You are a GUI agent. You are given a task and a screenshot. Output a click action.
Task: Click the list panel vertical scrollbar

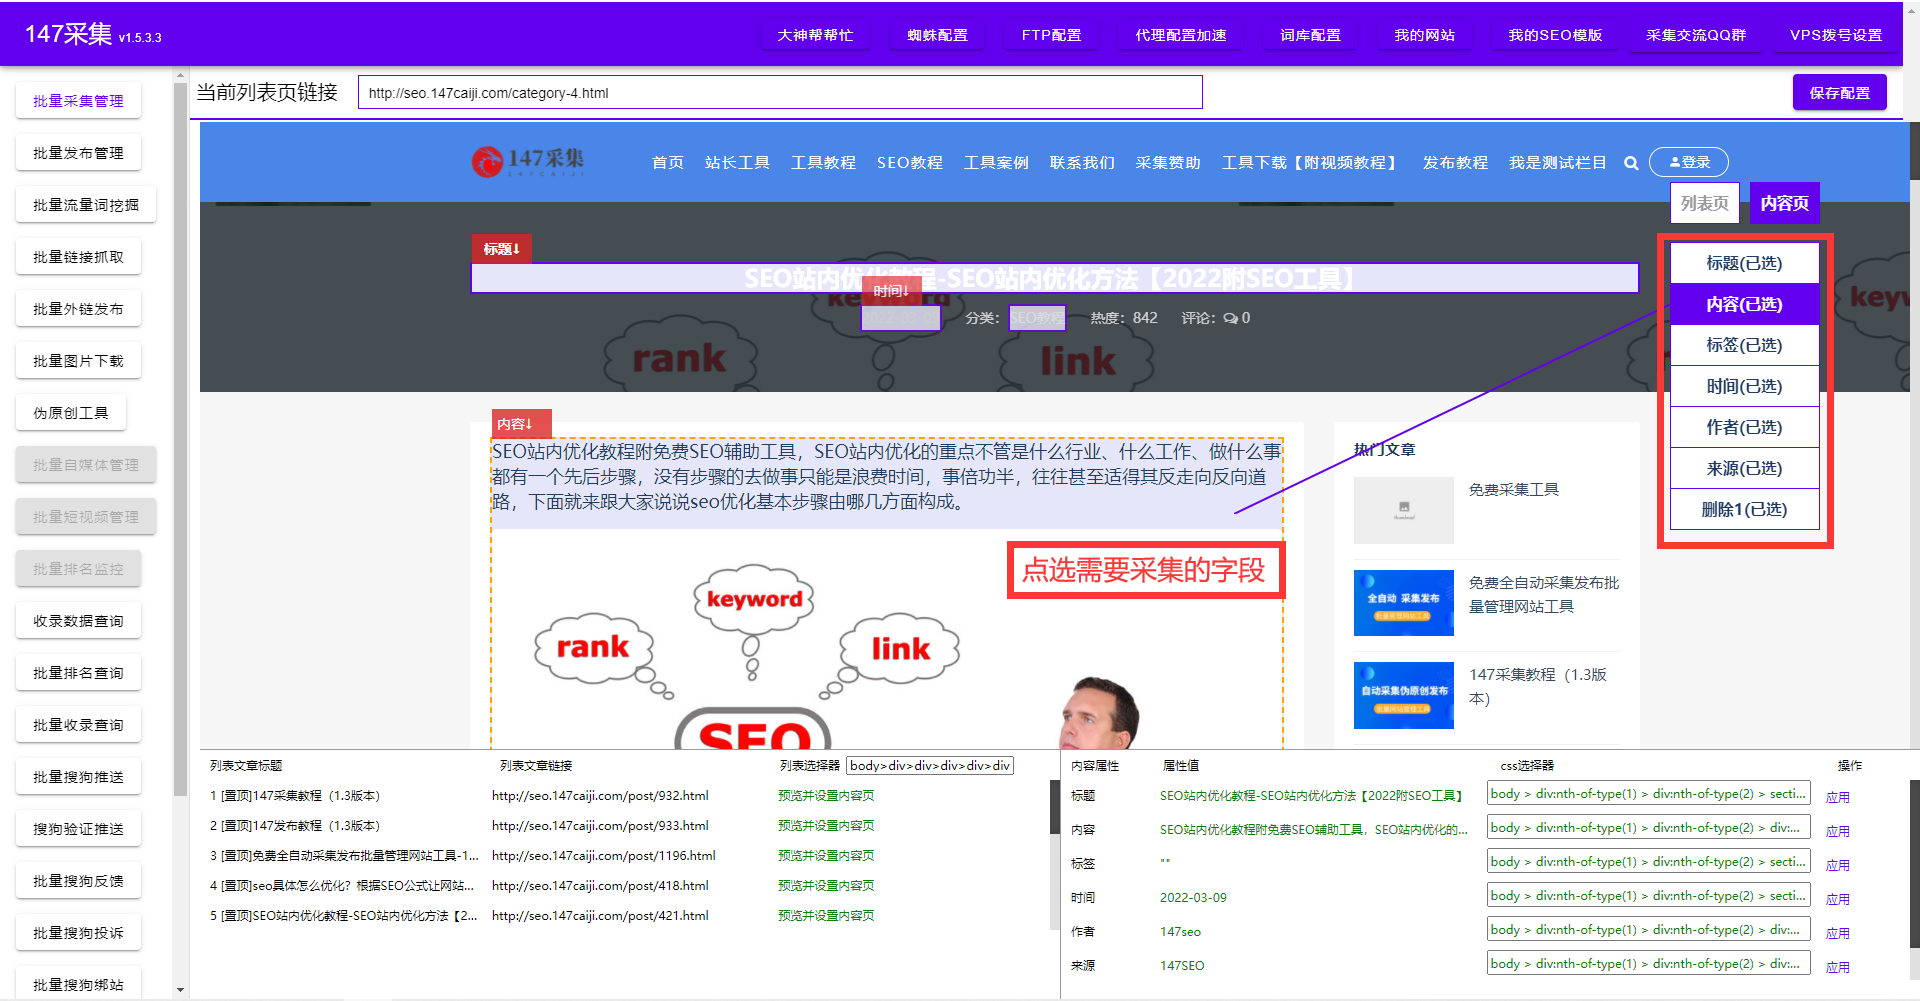(1054, 808)
